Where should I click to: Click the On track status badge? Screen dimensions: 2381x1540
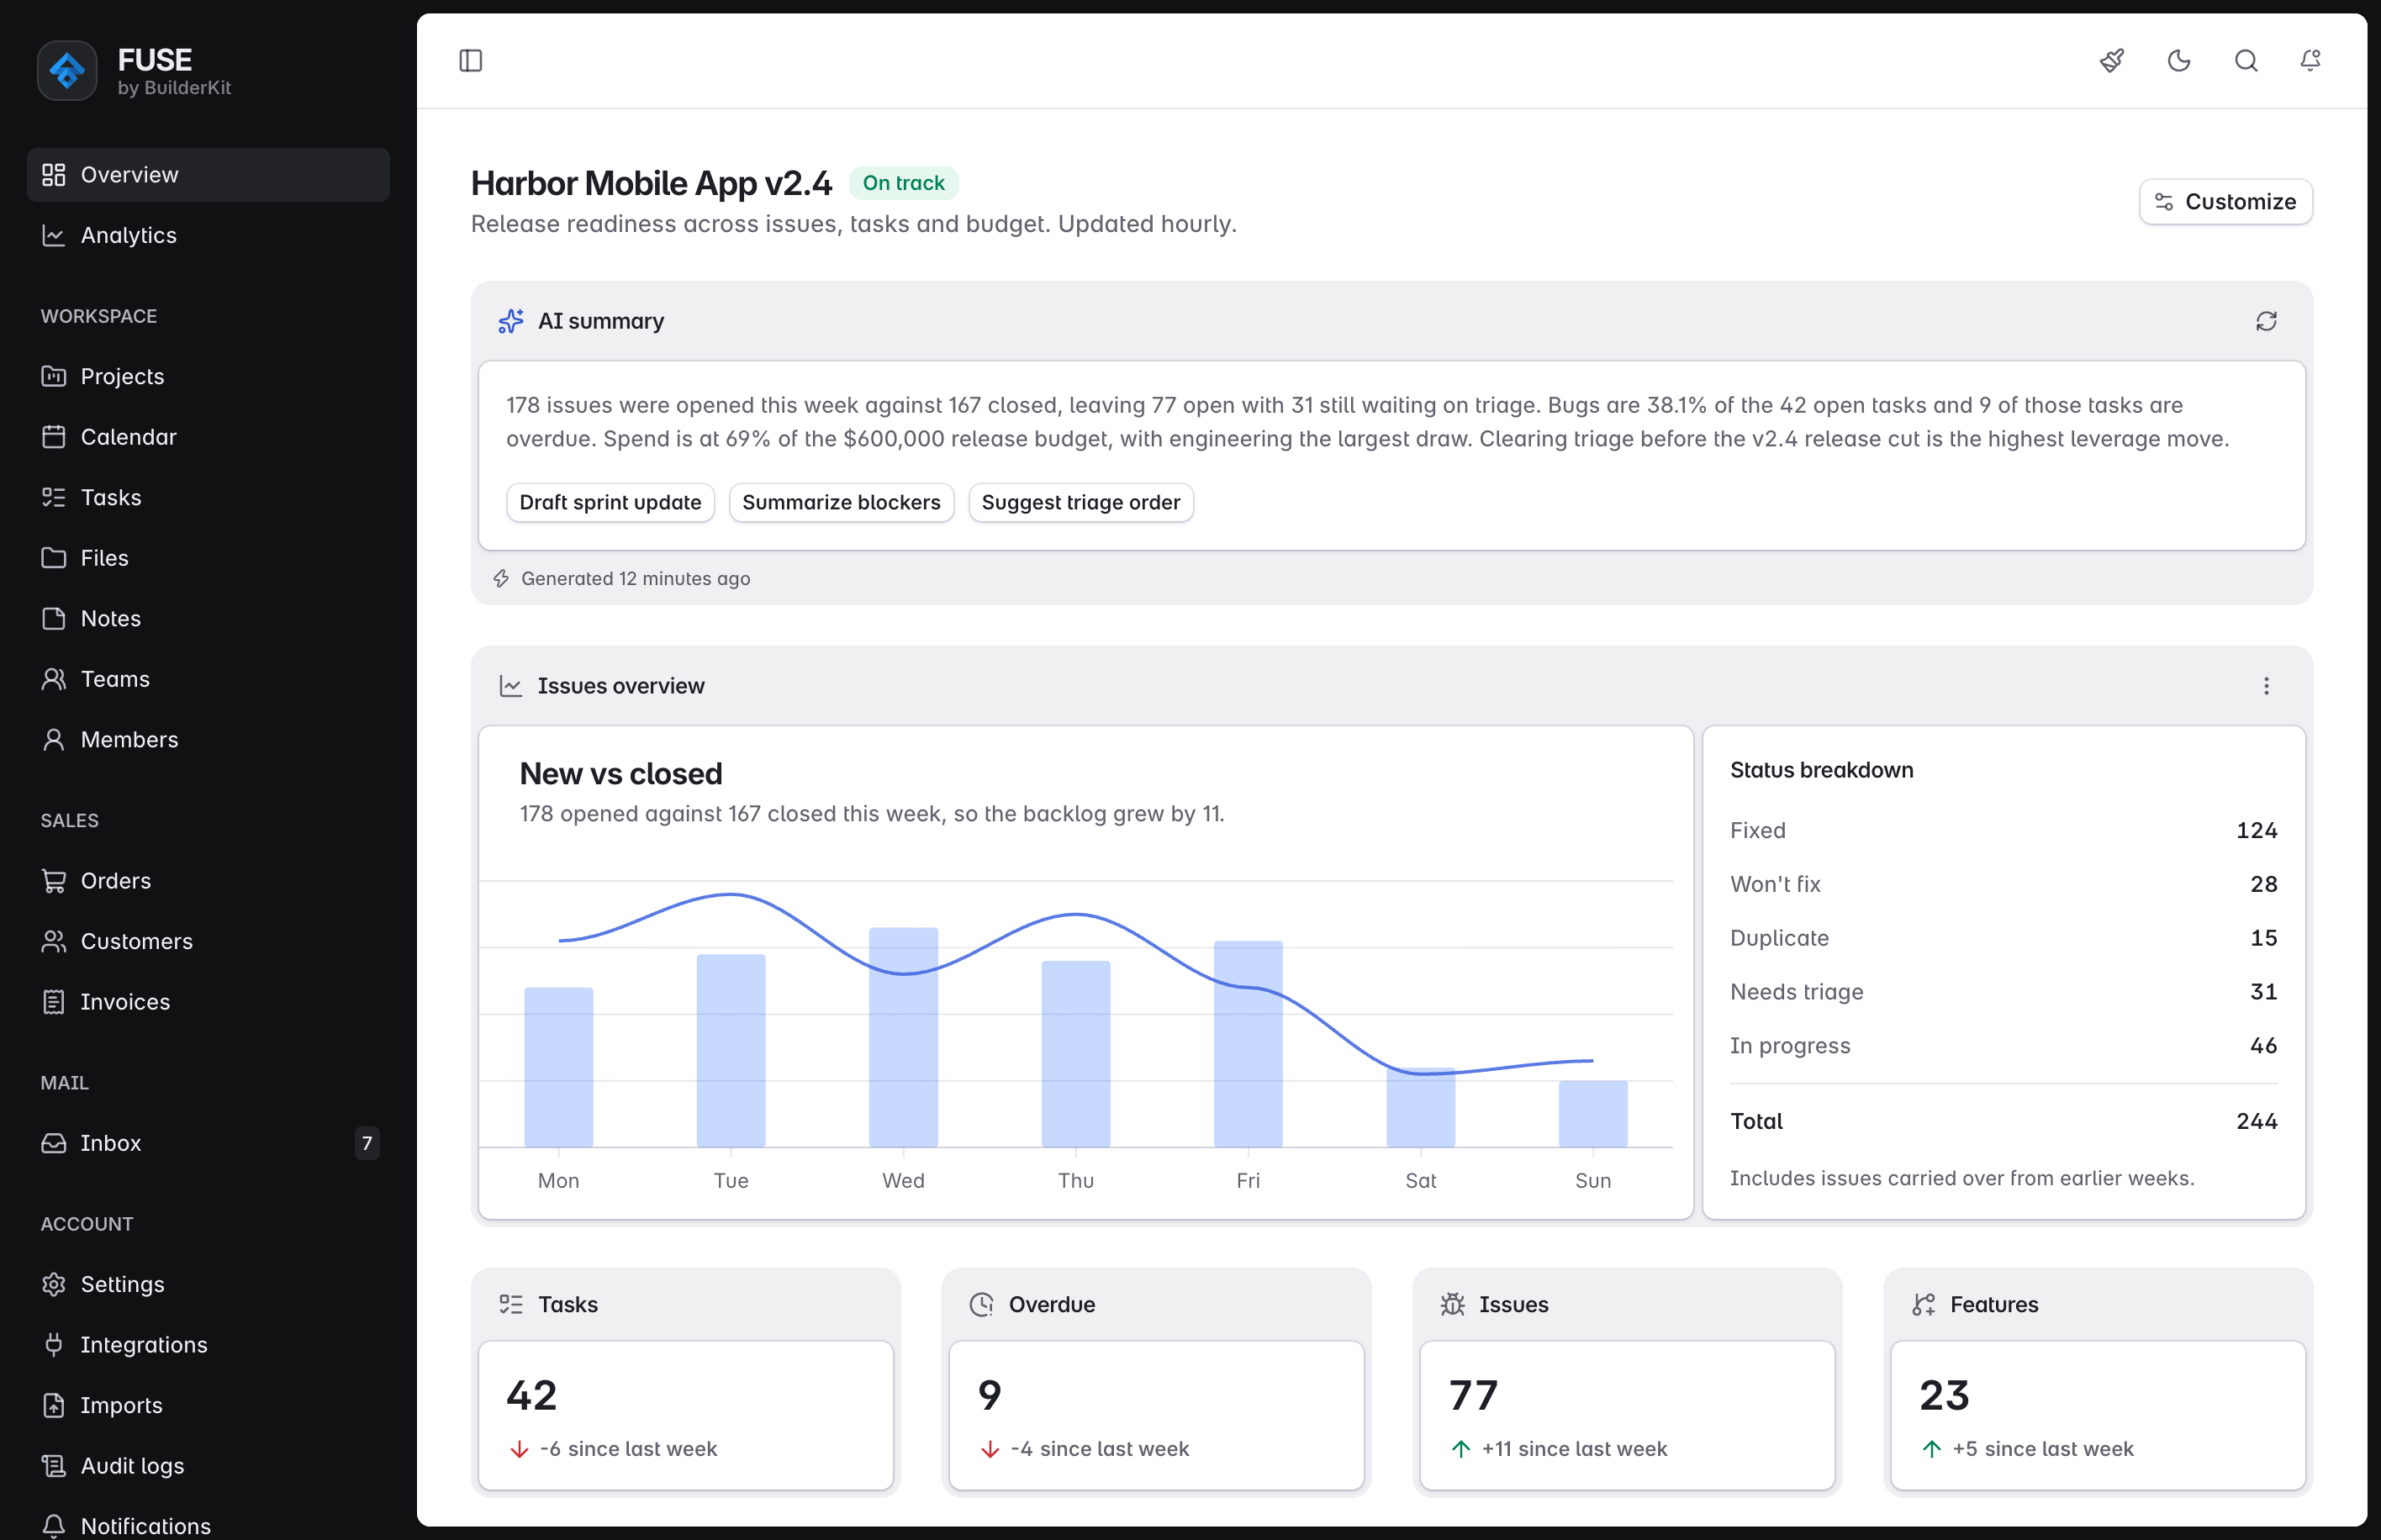pos(903,183)
